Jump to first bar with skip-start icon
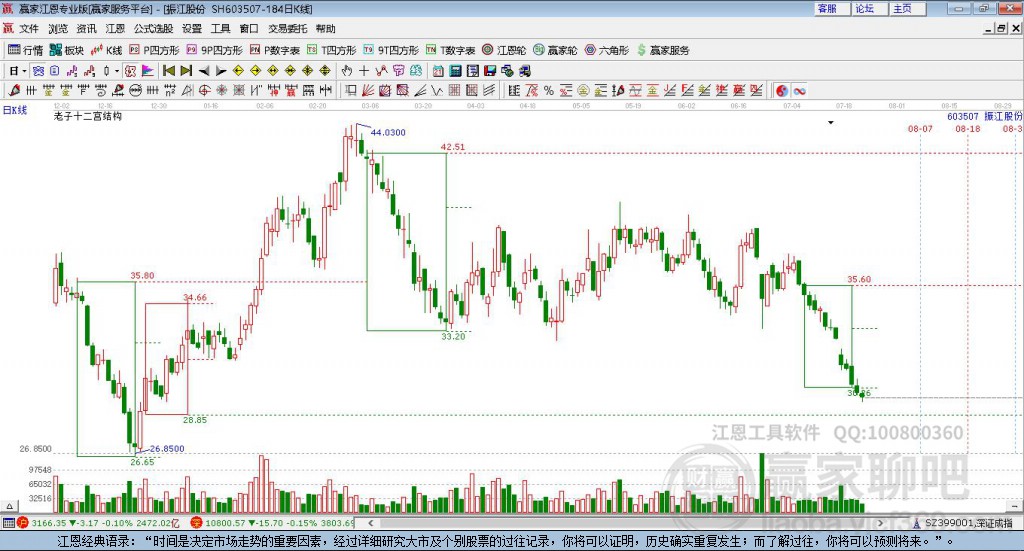Image resolution: width=1024 pixels, height=551 pixels. pos(168,71)
